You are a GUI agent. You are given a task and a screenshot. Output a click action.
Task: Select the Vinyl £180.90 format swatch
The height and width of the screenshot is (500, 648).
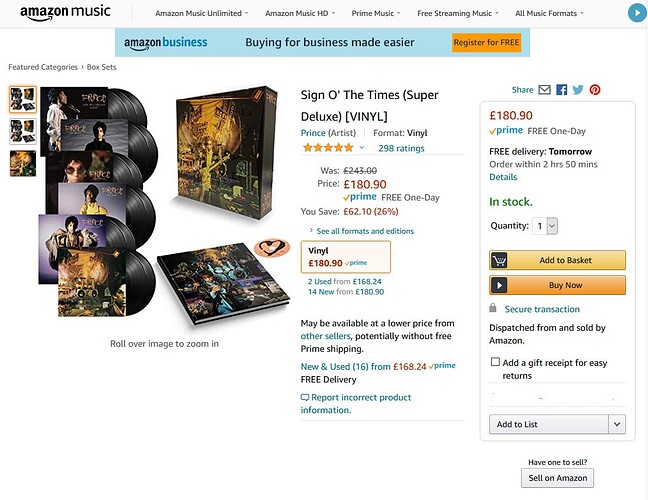[x=345, y=257]
